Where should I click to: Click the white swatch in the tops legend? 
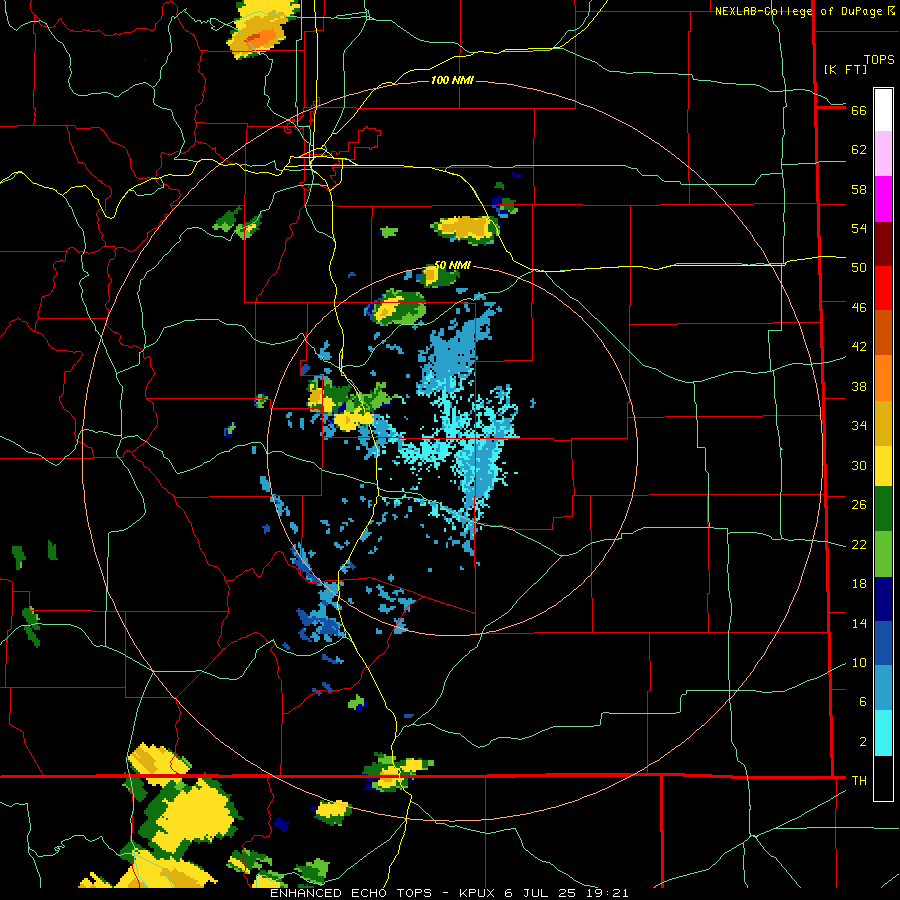[x=883, y=110]
